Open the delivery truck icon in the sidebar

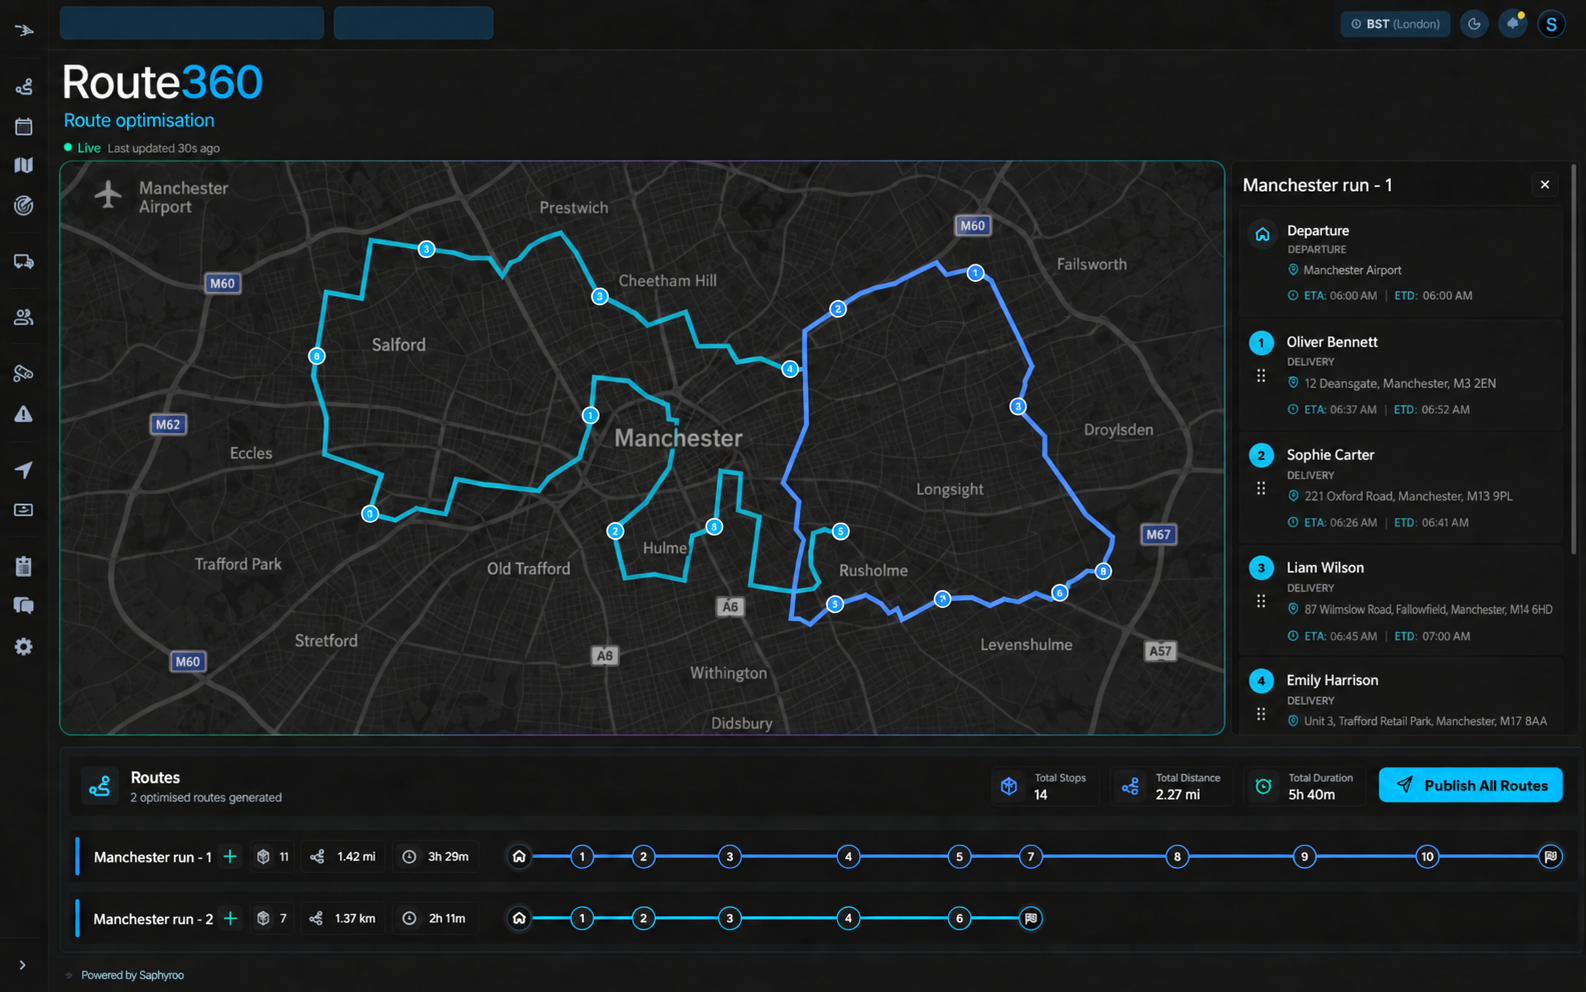tap(24, 262)
